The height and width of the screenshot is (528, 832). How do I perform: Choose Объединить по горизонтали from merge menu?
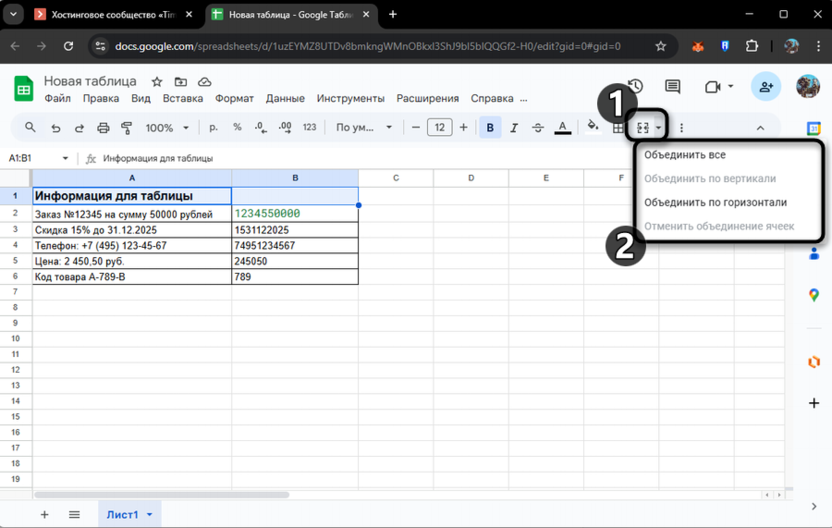[x=715, y=202]
